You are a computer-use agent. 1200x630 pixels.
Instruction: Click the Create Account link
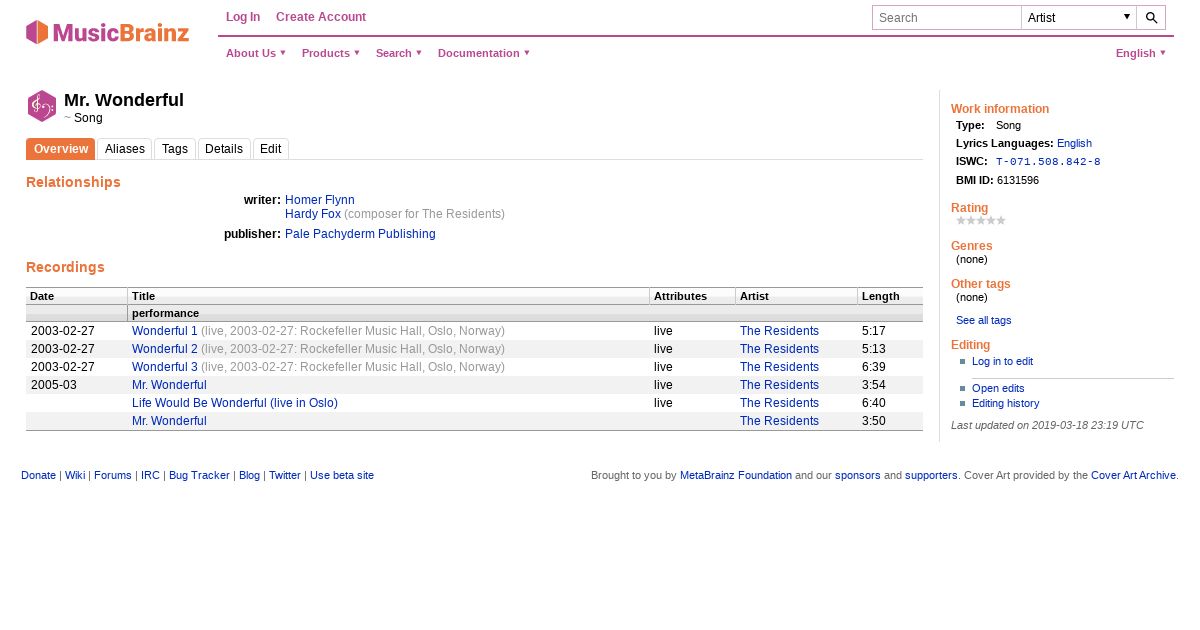(321, 17)
